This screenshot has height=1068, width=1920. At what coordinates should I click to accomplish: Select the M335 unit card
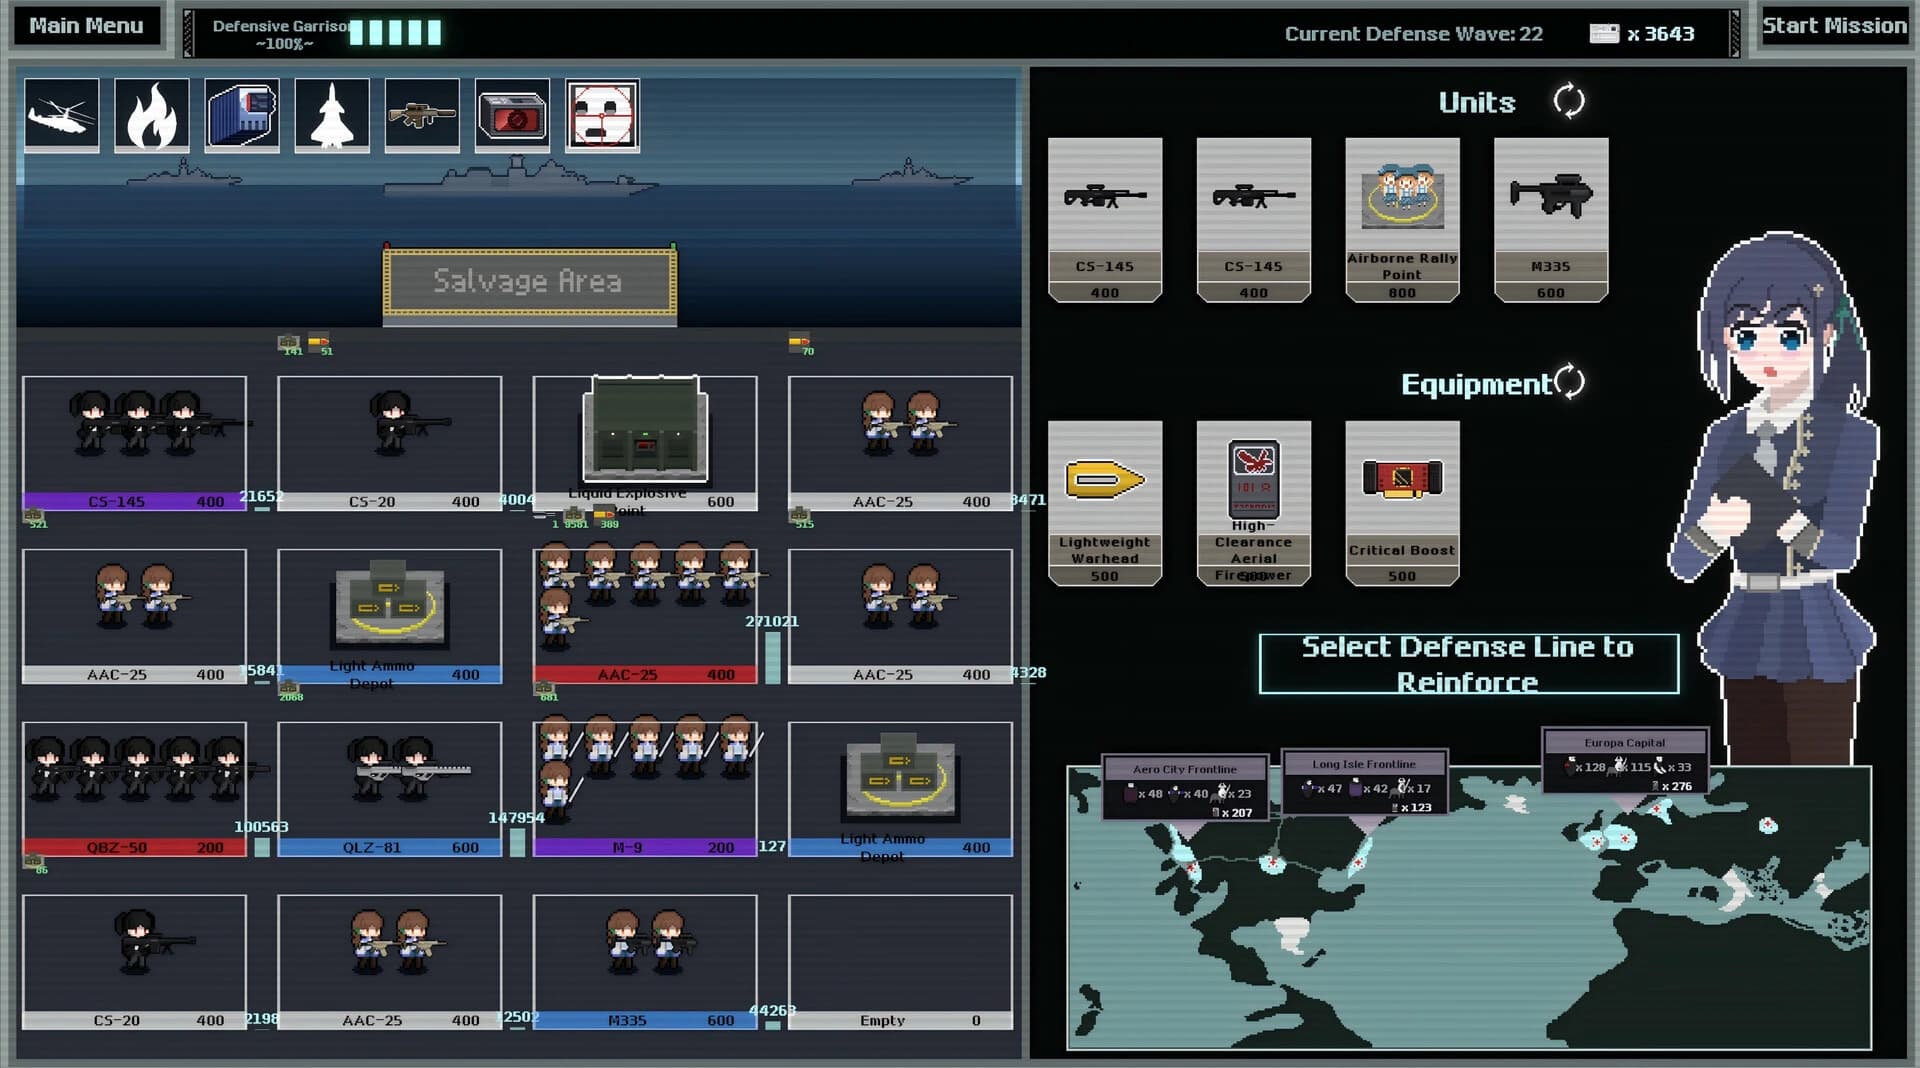click(x=1550, y=218)
